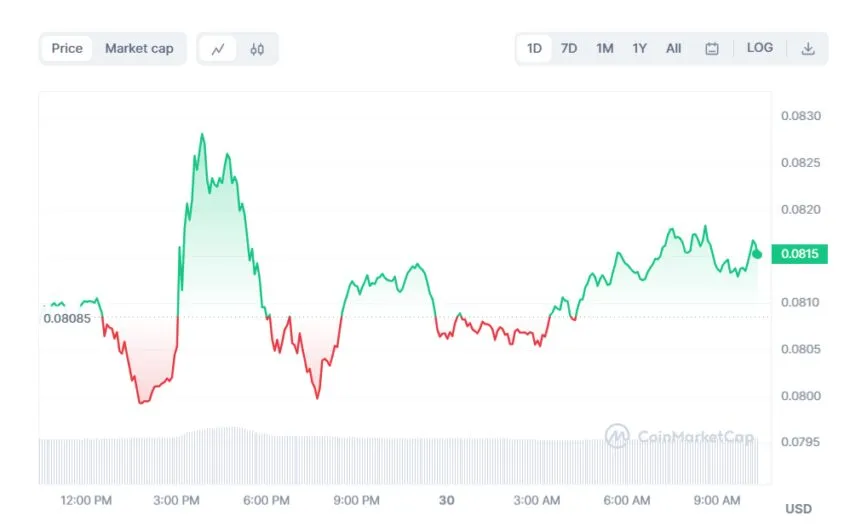Click the 30 date marker on axis

tap(447, 500)
